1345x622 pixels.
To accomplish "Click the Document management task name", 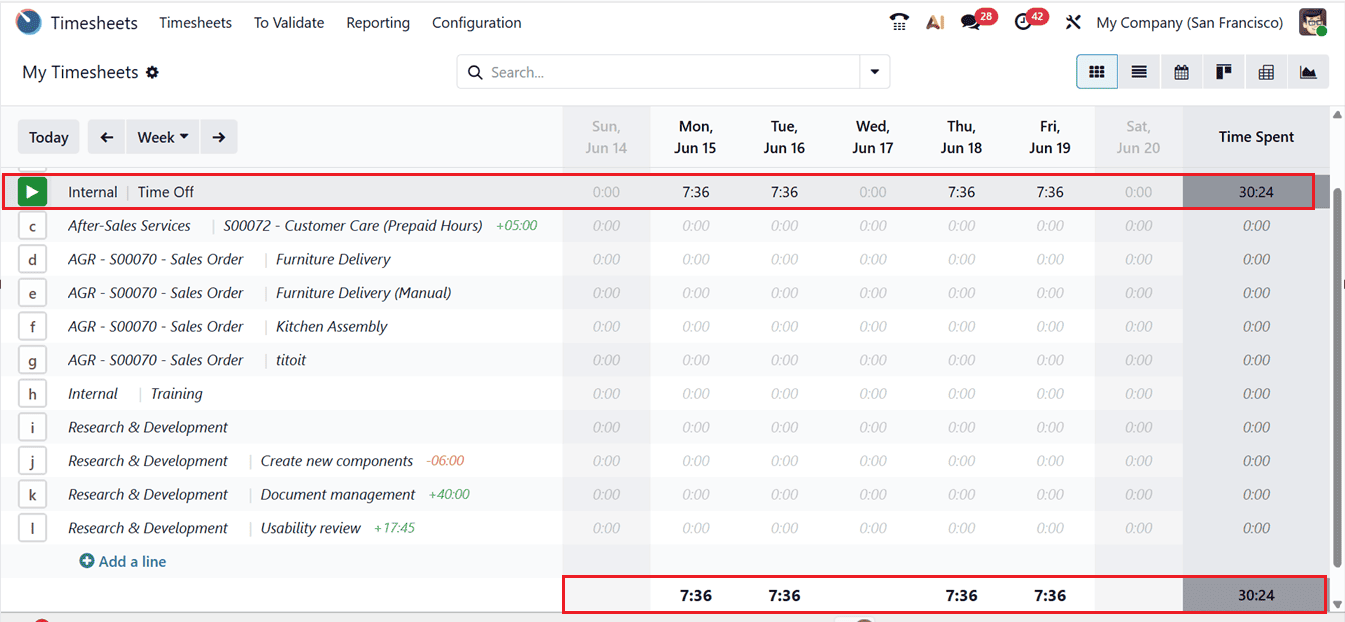I will (x=338, y=494).
